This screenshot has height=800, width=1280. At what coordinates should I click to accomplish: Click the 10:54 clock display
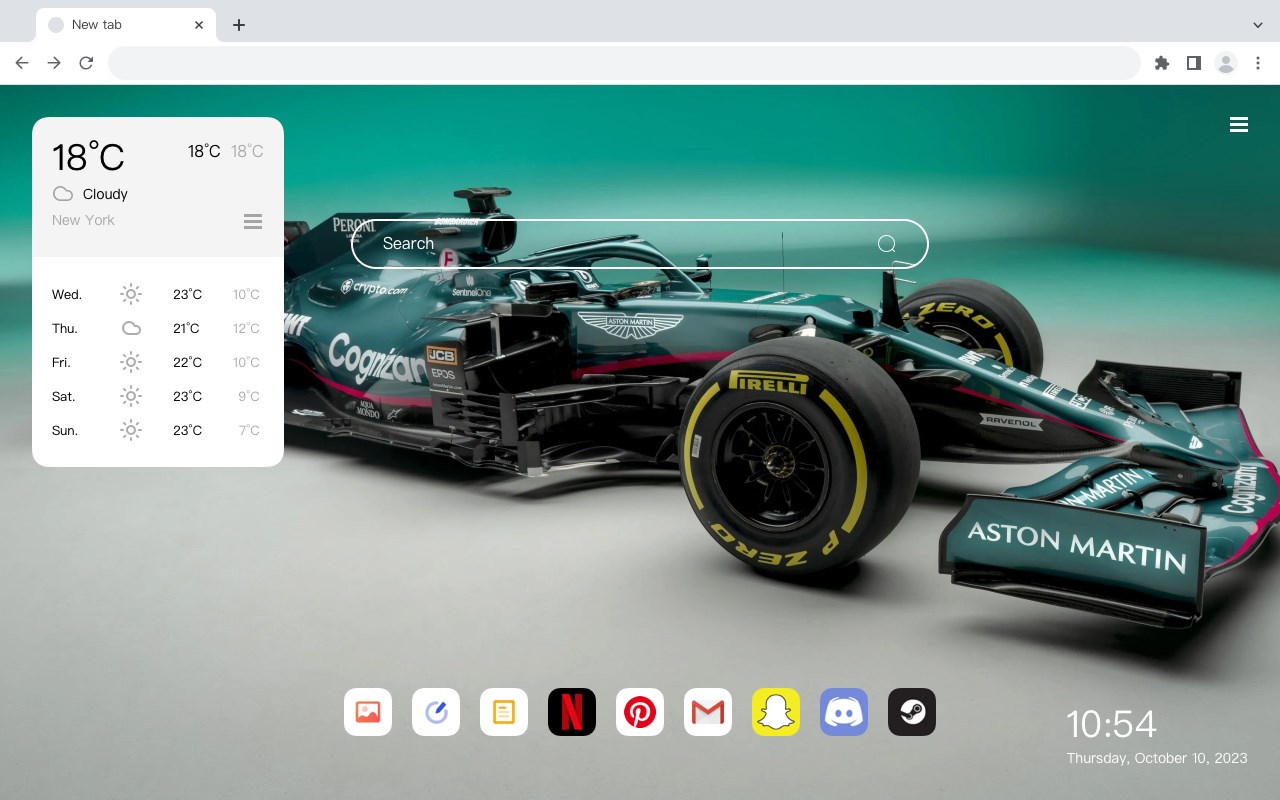click(x=1111, y=724)
